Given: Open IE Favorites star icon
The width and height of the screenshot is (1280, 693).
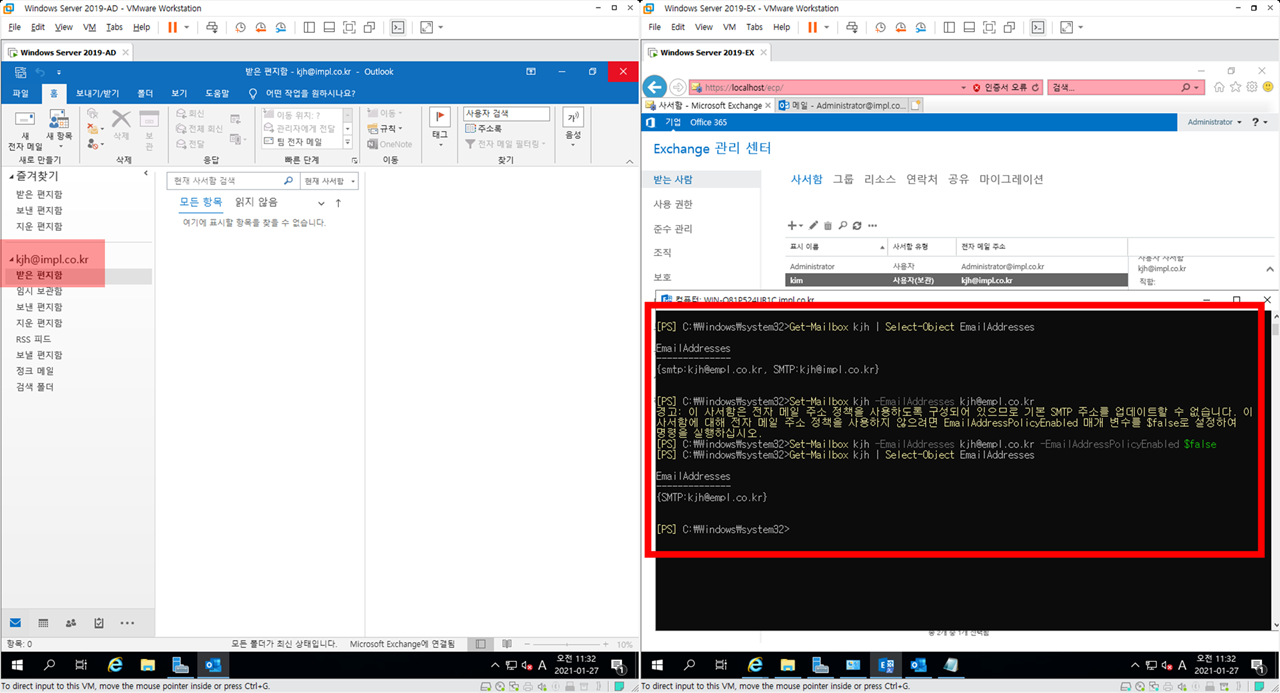Looking at the screenshot, I should point(1236,87).
